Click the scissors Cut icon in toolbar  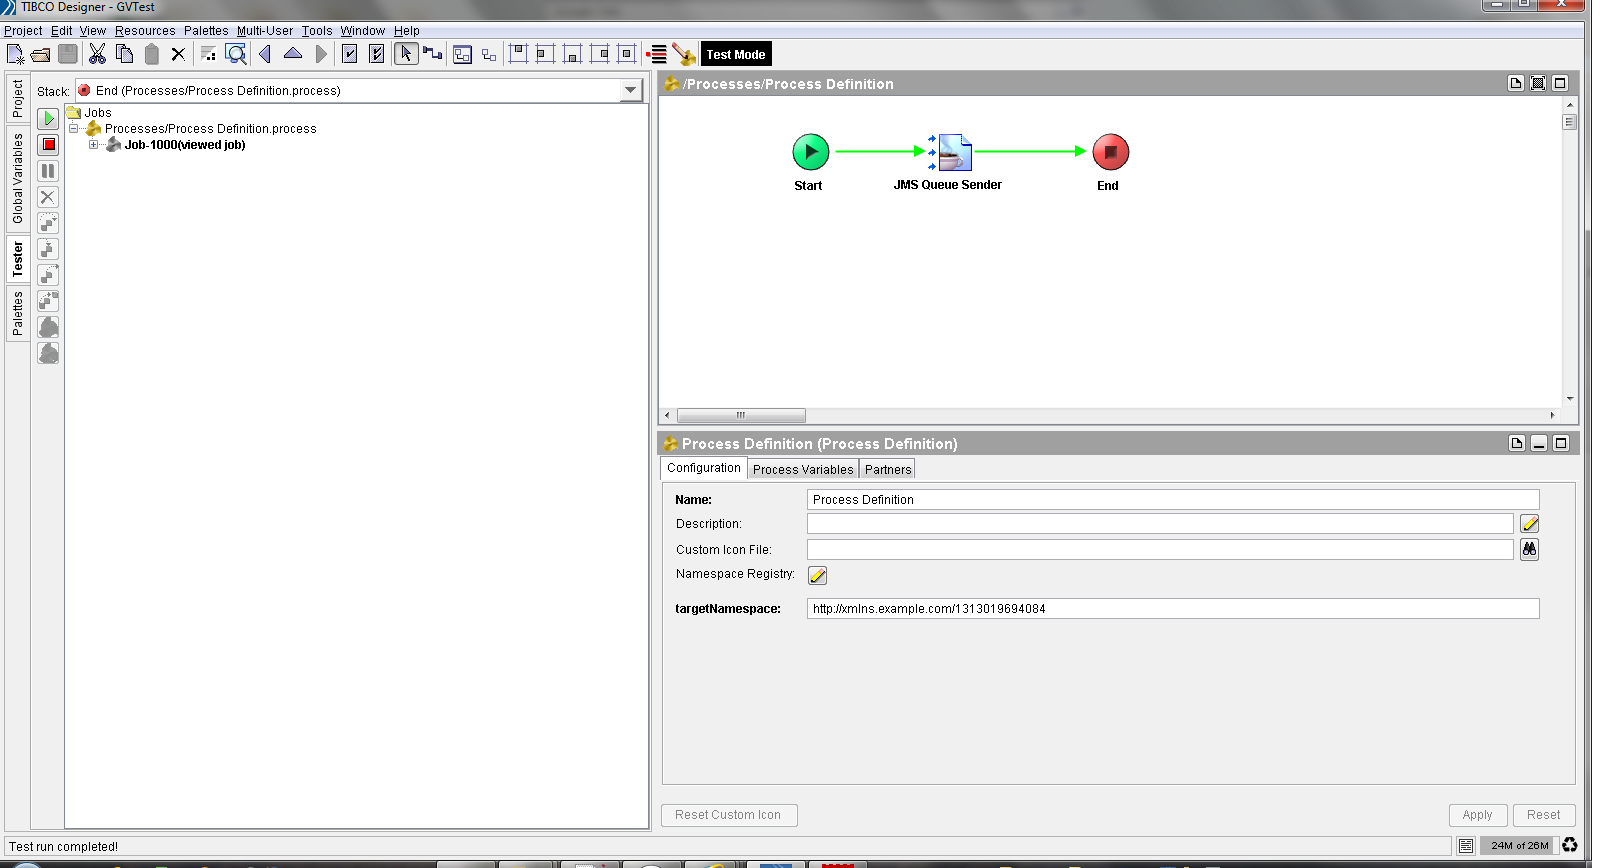(x=97, y=54)
